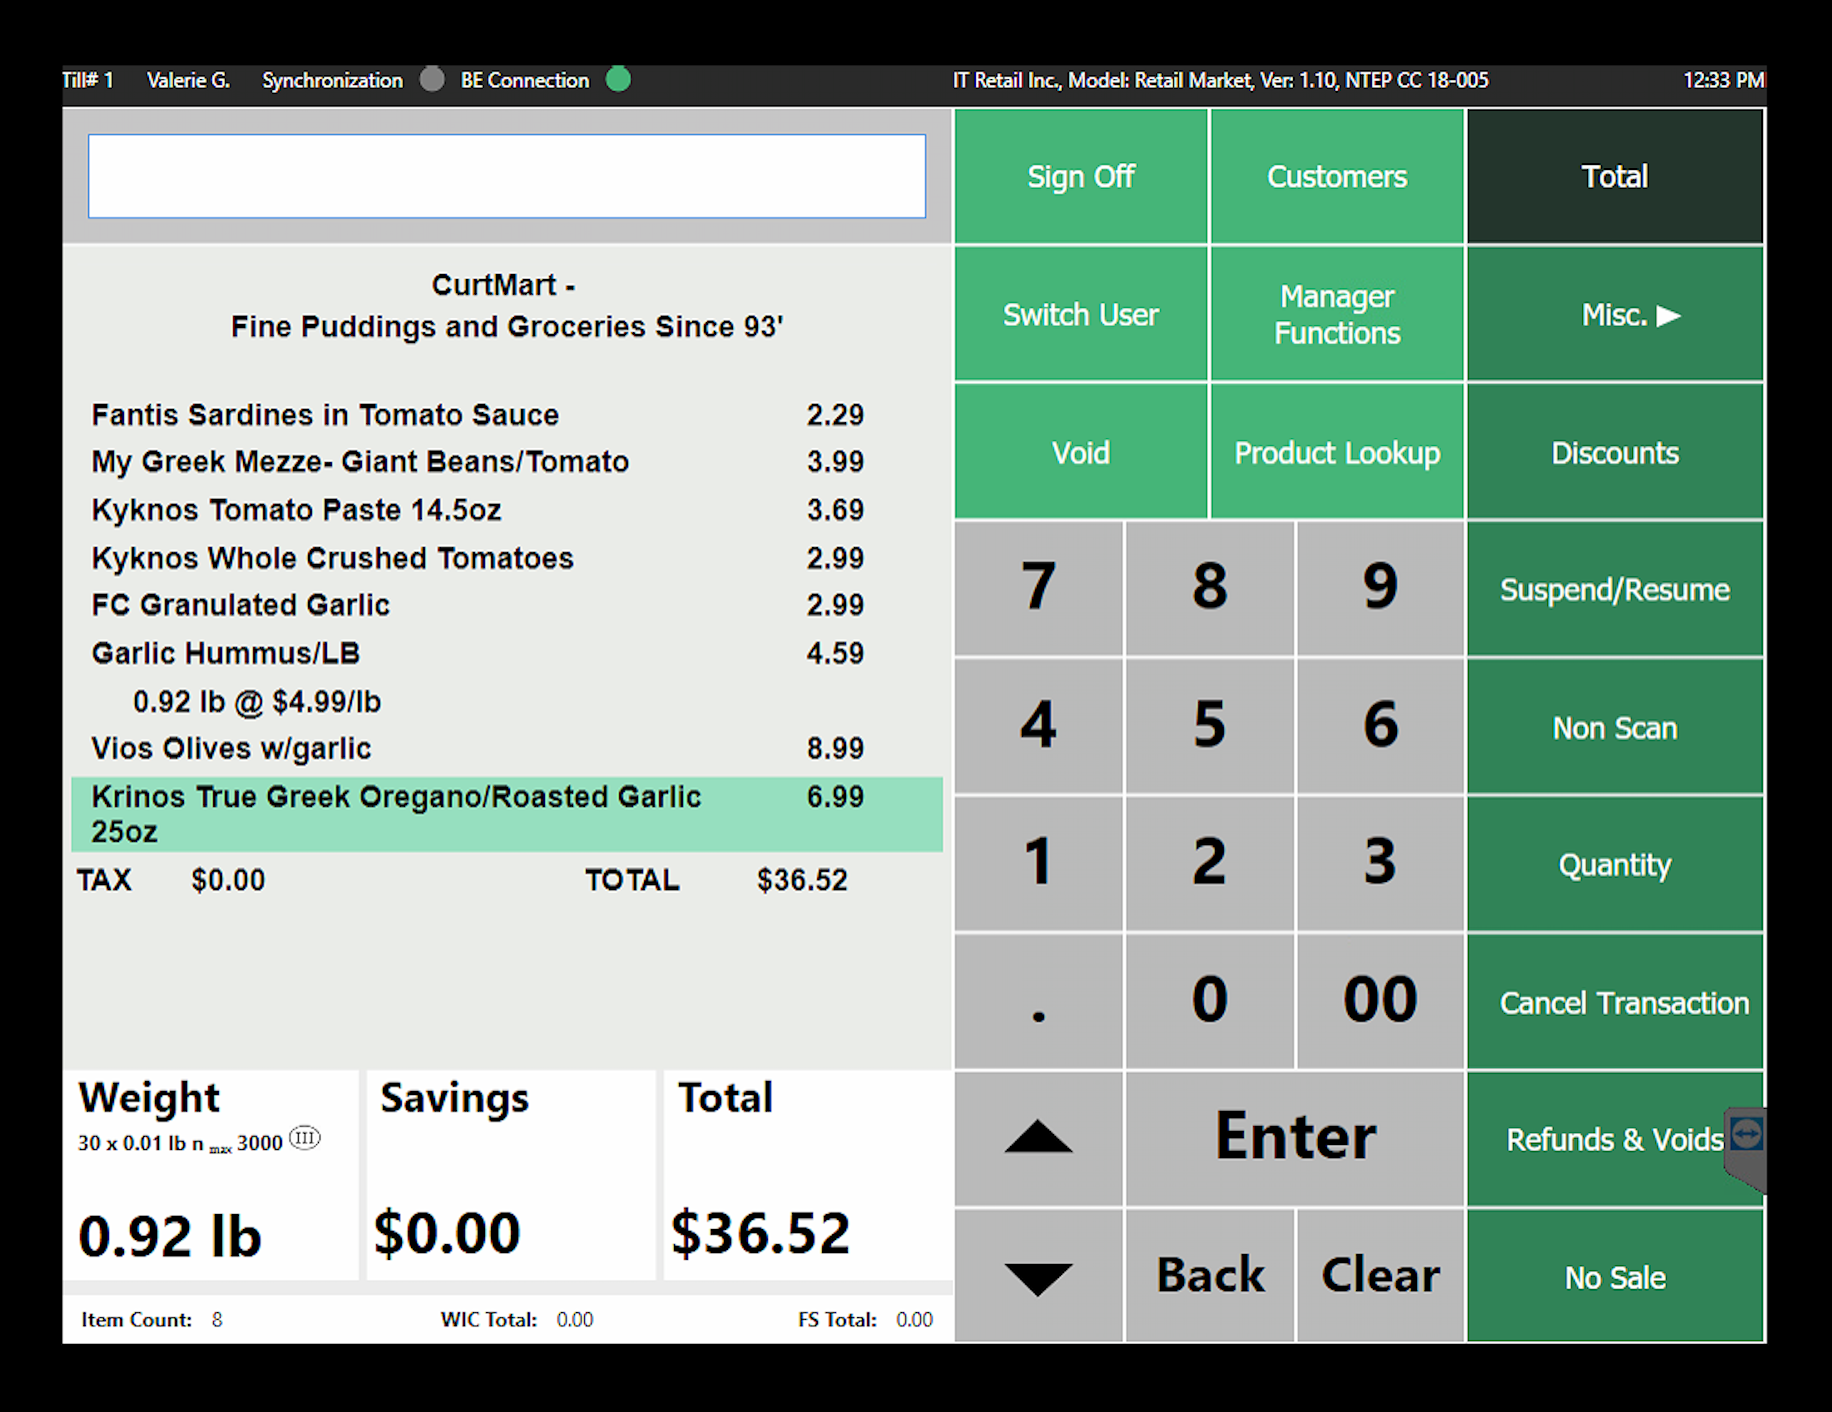The width and height of the screenshot is (1832, 1412).
Task: Click the down arrow key
Action: [x=1038, y=1276]
